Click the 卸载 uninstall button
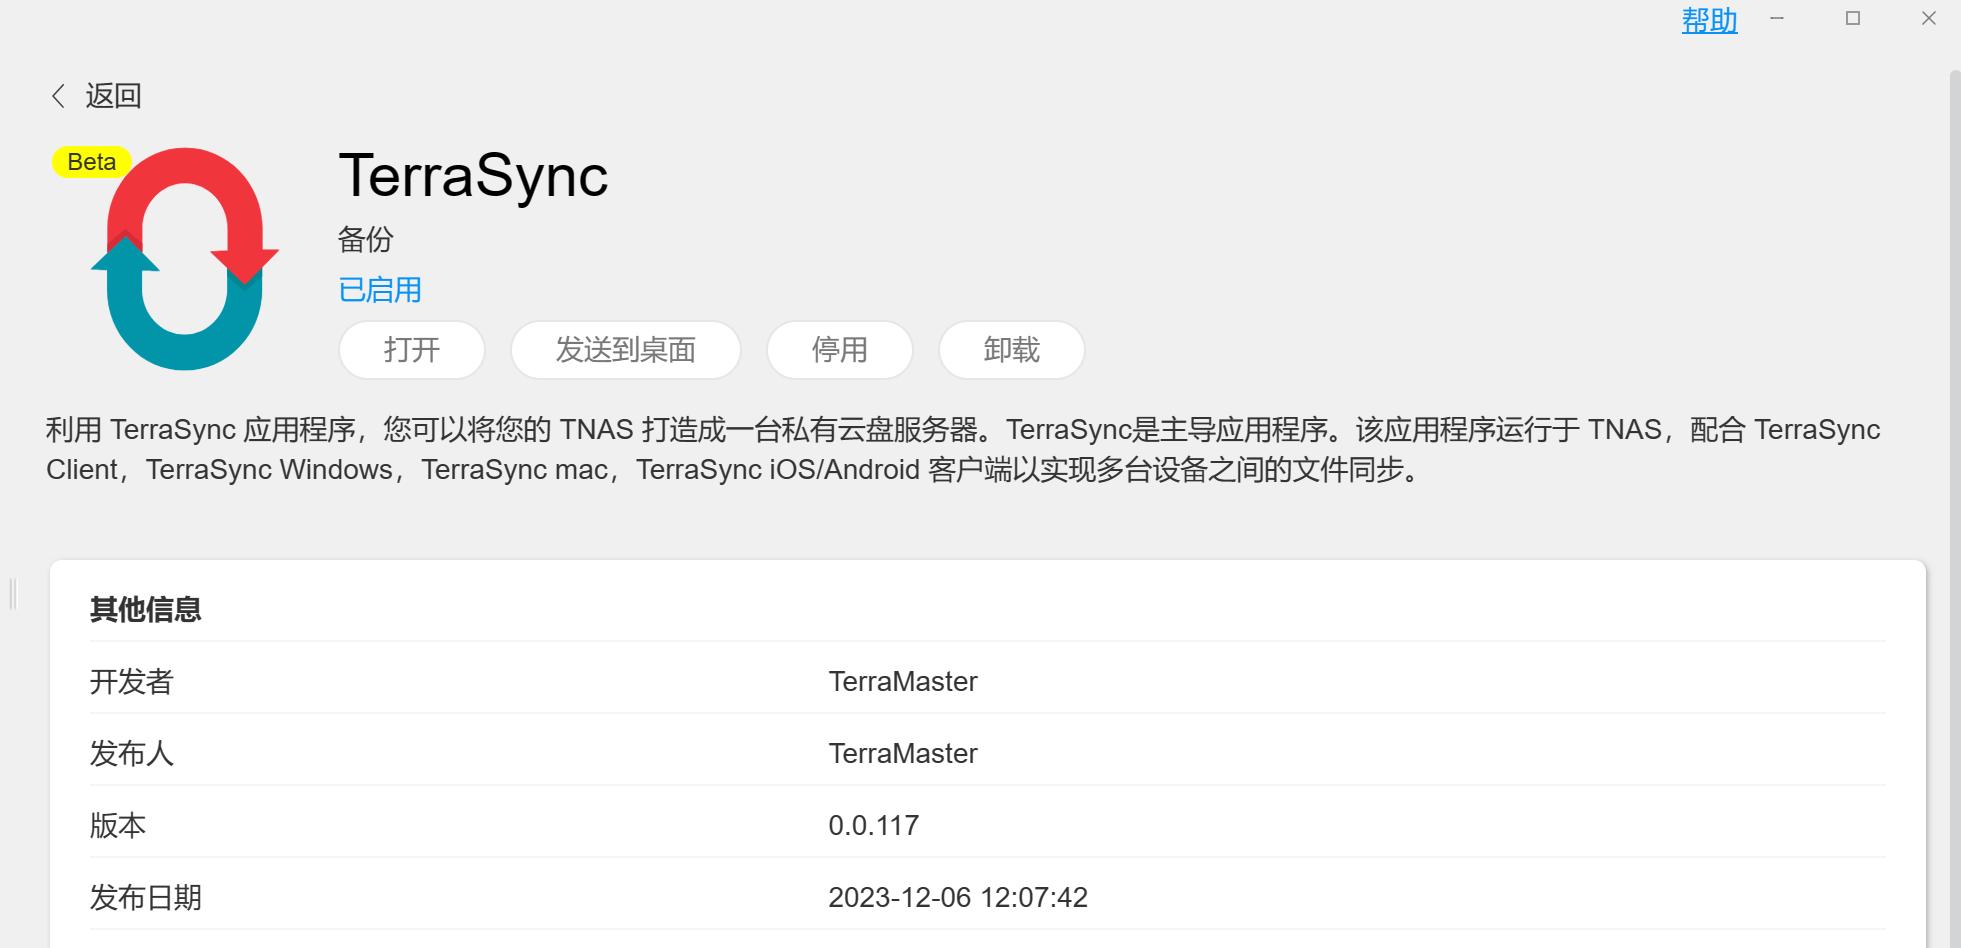 pyautogui.click(x=1012, y=350)
